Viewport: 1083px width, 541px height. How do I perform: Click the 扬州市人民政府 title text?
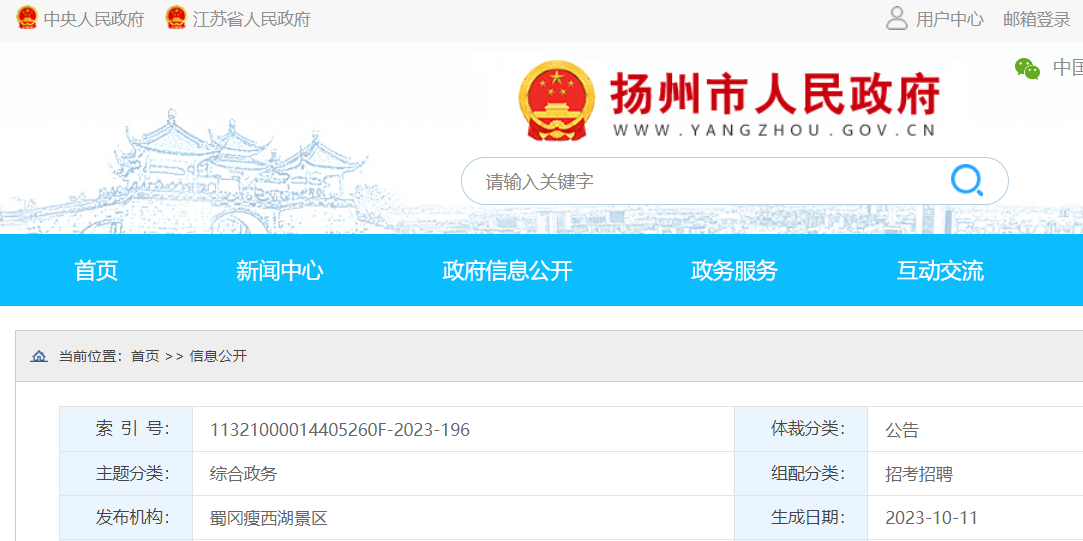(x=775, y=95)
